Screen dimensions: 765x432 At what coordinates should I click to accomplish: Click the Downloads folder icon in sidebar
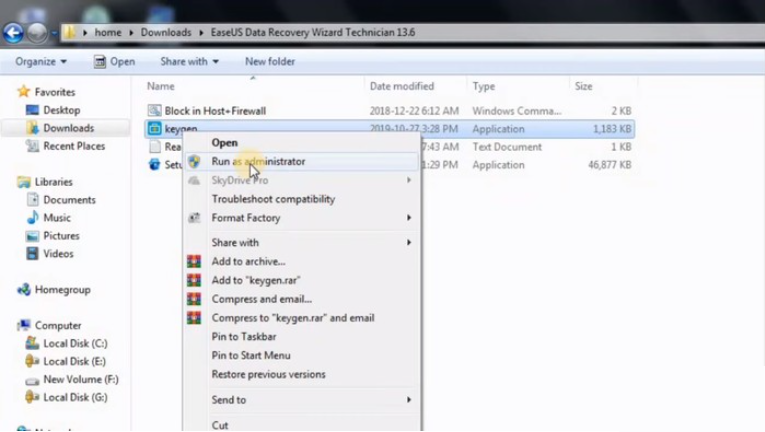click(x=32, y=128)
